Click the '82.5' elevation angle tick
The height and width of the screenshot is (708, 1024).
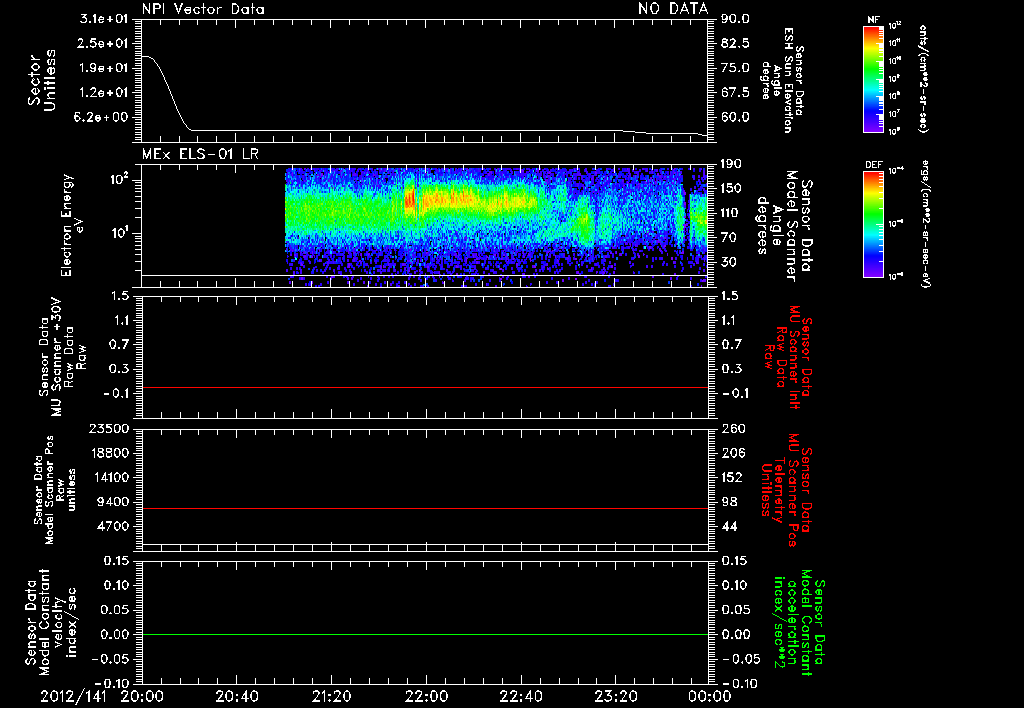pos(735,43)
